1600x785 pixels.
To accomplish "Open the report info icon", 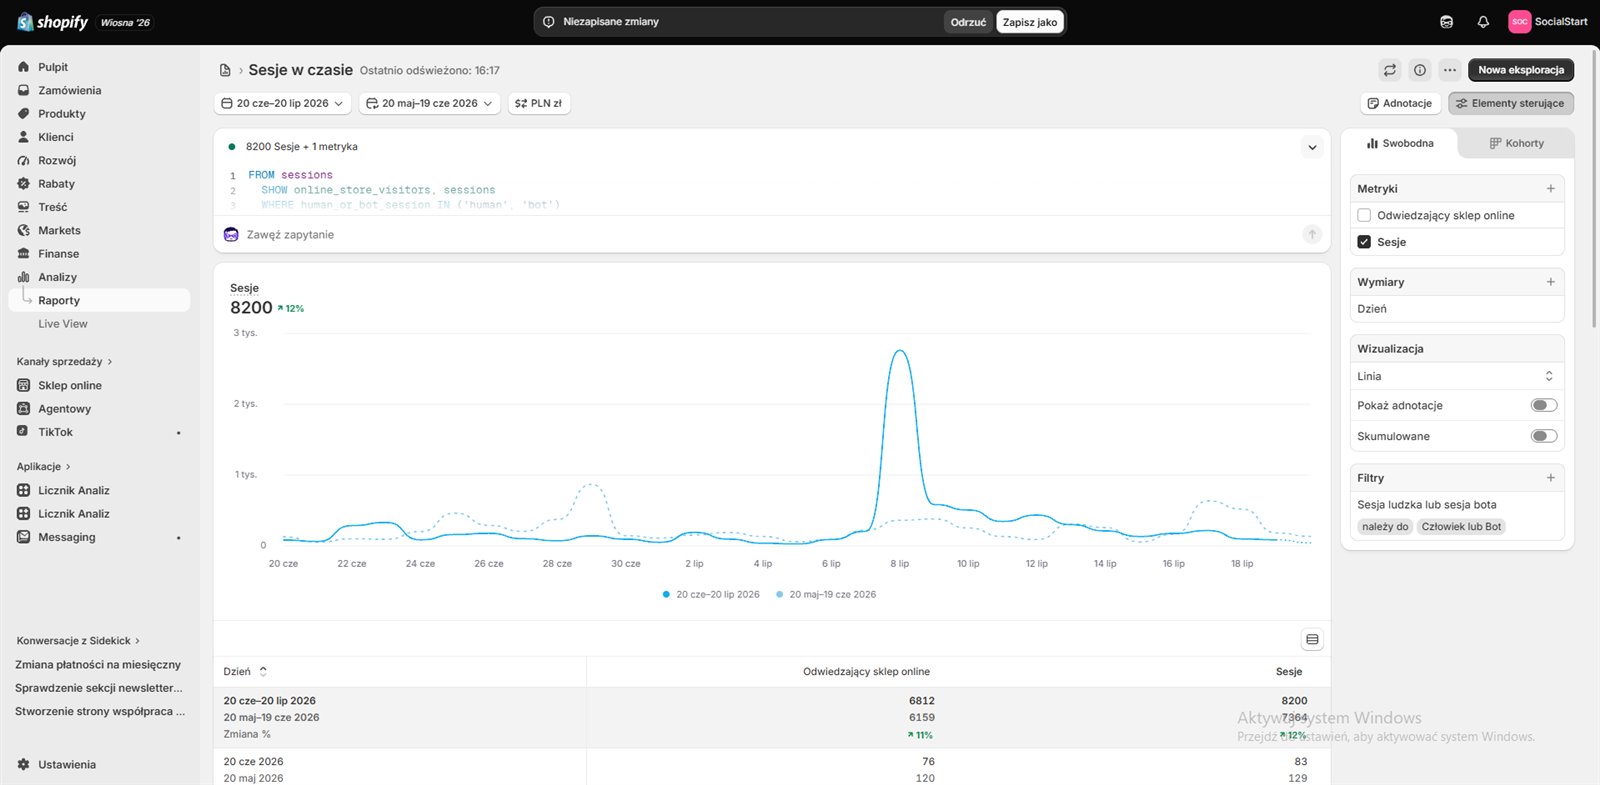I will point(1420,70).
